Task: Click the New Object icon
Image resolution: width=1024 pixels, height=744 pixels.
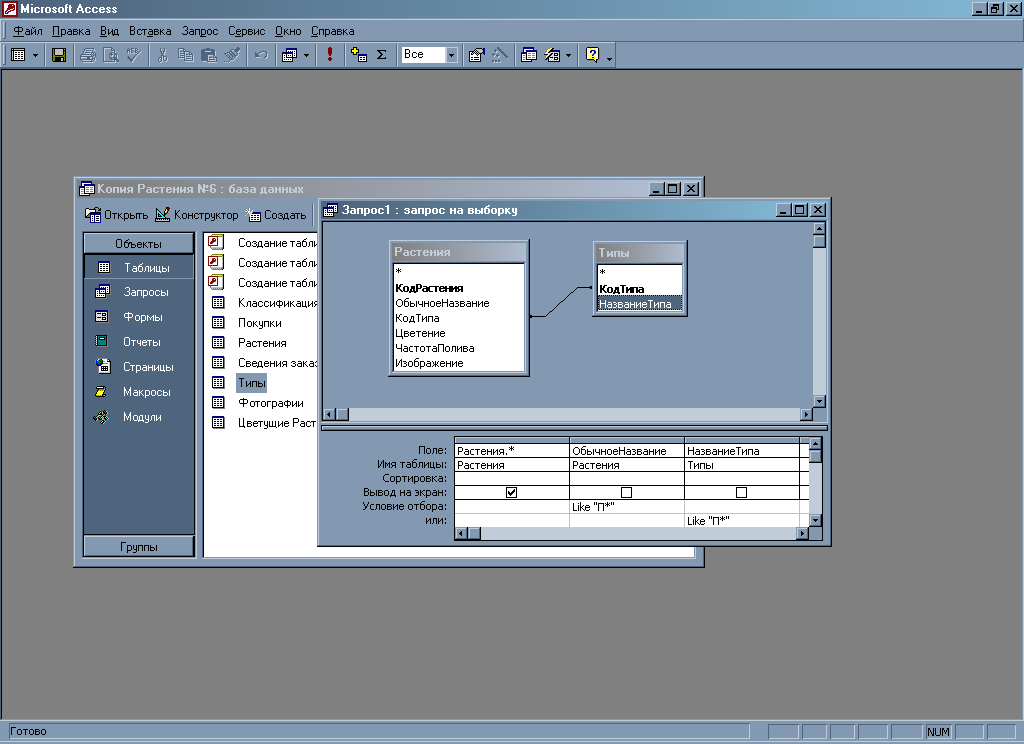Action: pyautogui.click(x=552, y=55)
